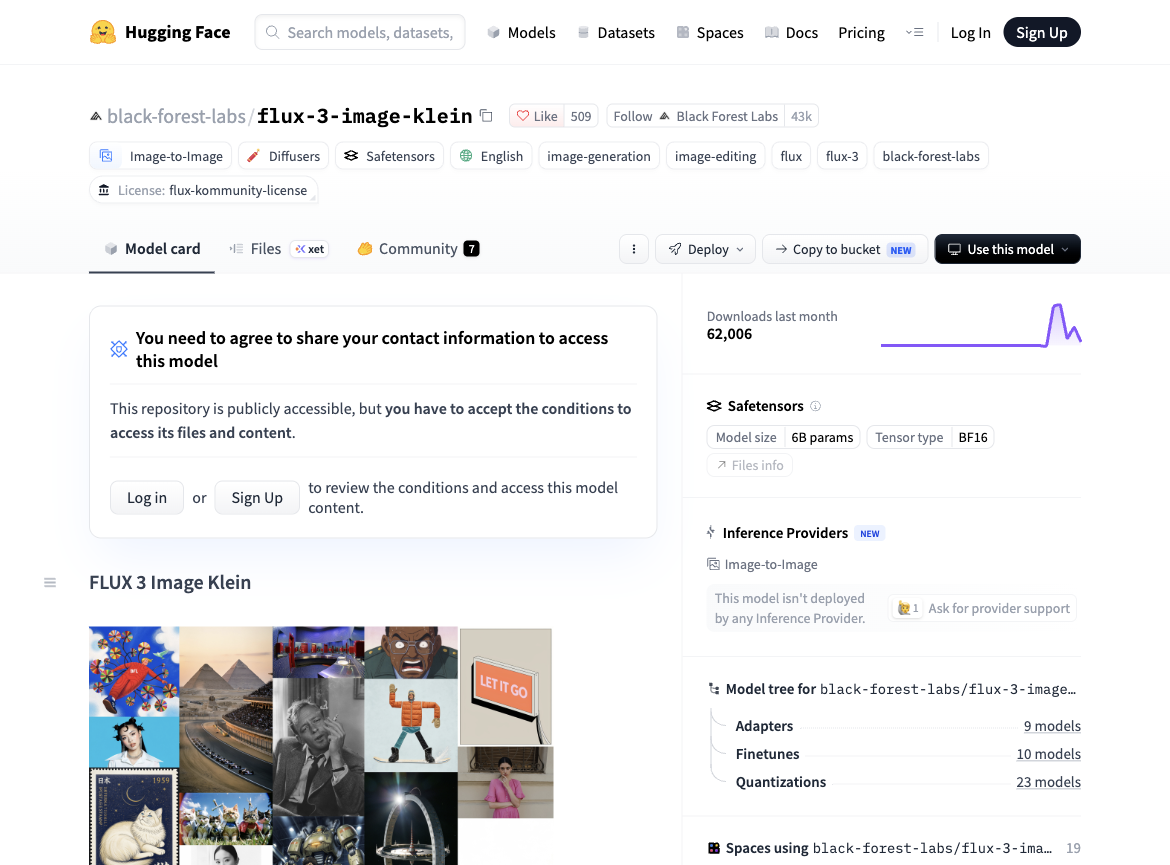Viewport: 1170px width, 865px height.
Task: Open the 10 models Finetunes link
Action: point(1048,754)
